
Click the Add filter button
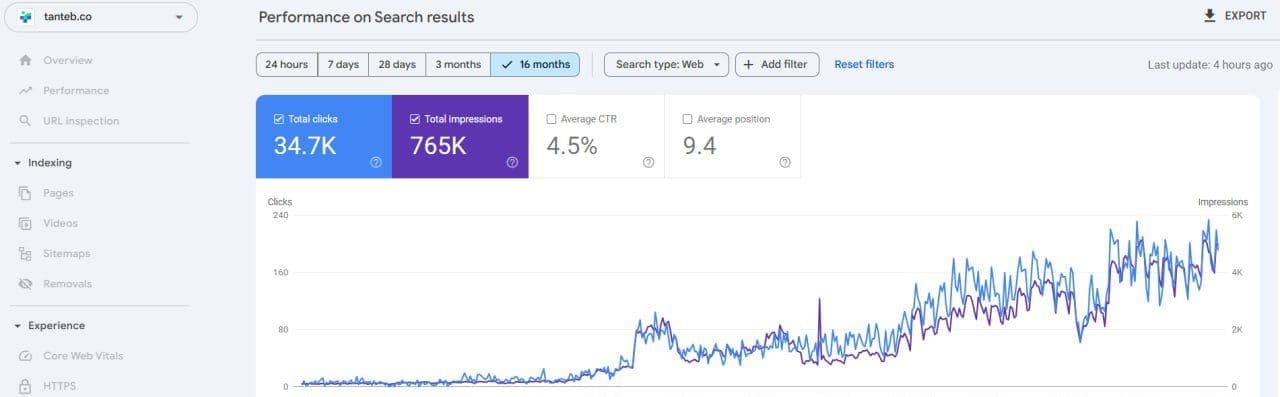(x=778, y=64)
